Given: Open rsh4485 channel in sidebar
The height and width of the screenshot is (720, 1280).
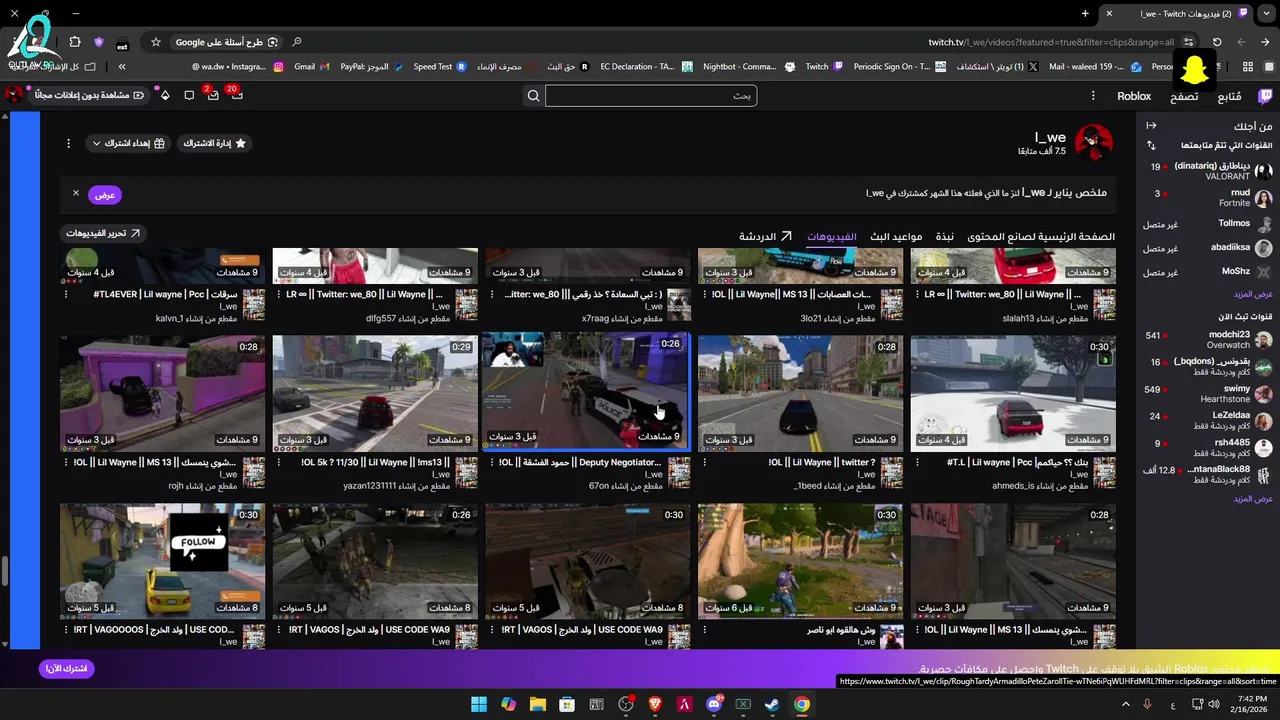Looking at the screenshot, I should tap(1208, 447).
